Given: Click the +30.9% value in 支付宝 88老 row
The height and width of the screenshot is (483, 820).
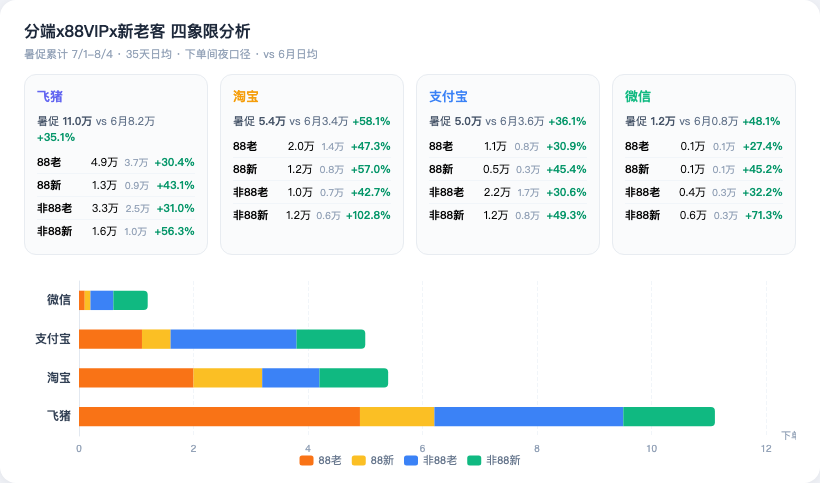Looking at the screenshot, I should [566, 146].
